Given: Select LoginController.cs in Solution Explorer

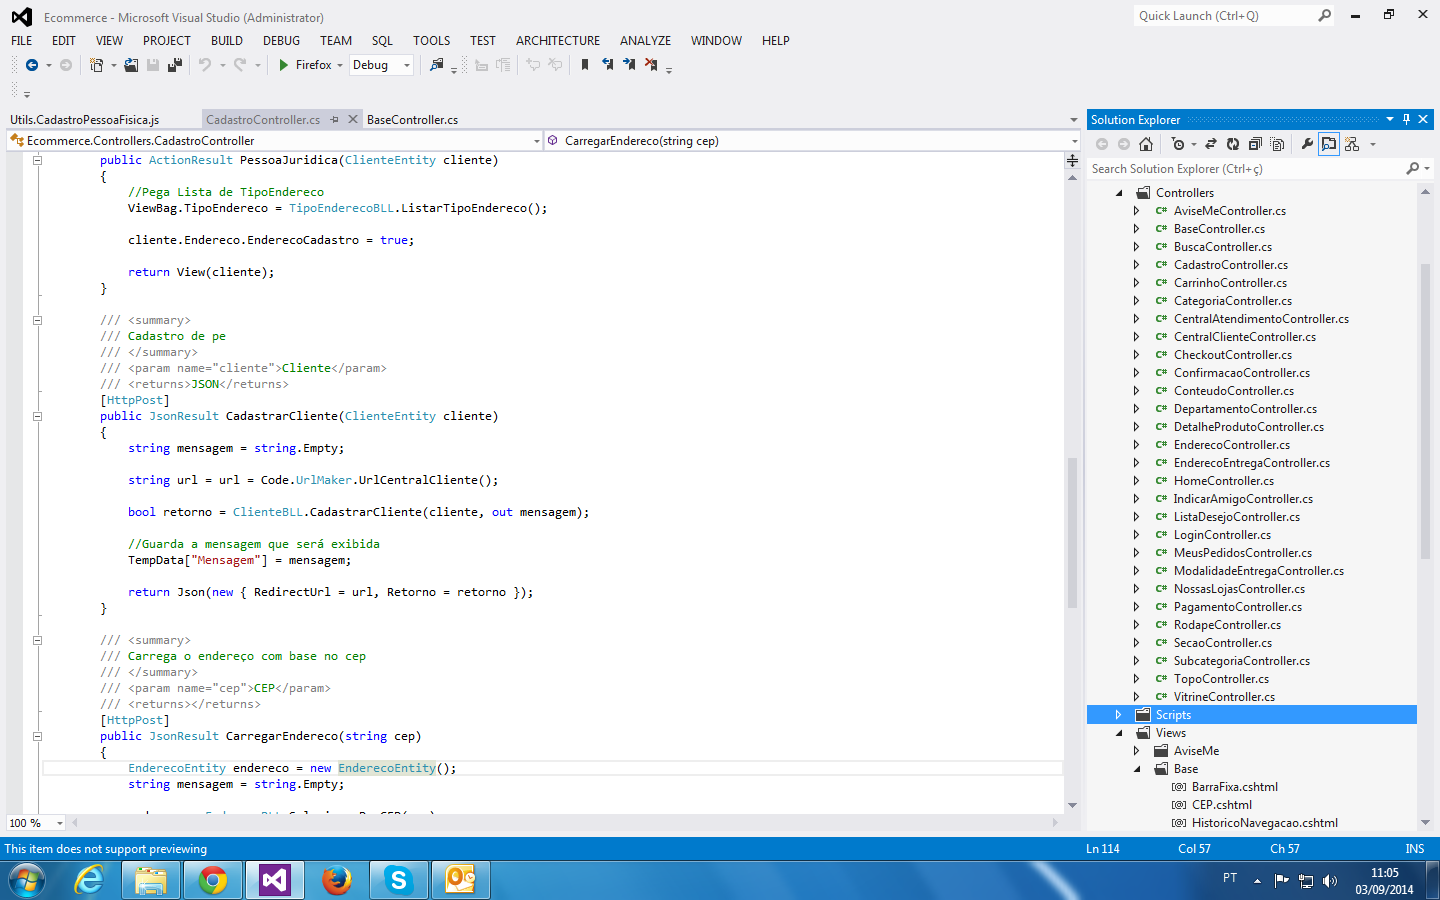Looking at the screenshot, I should tap(1222, 535).
